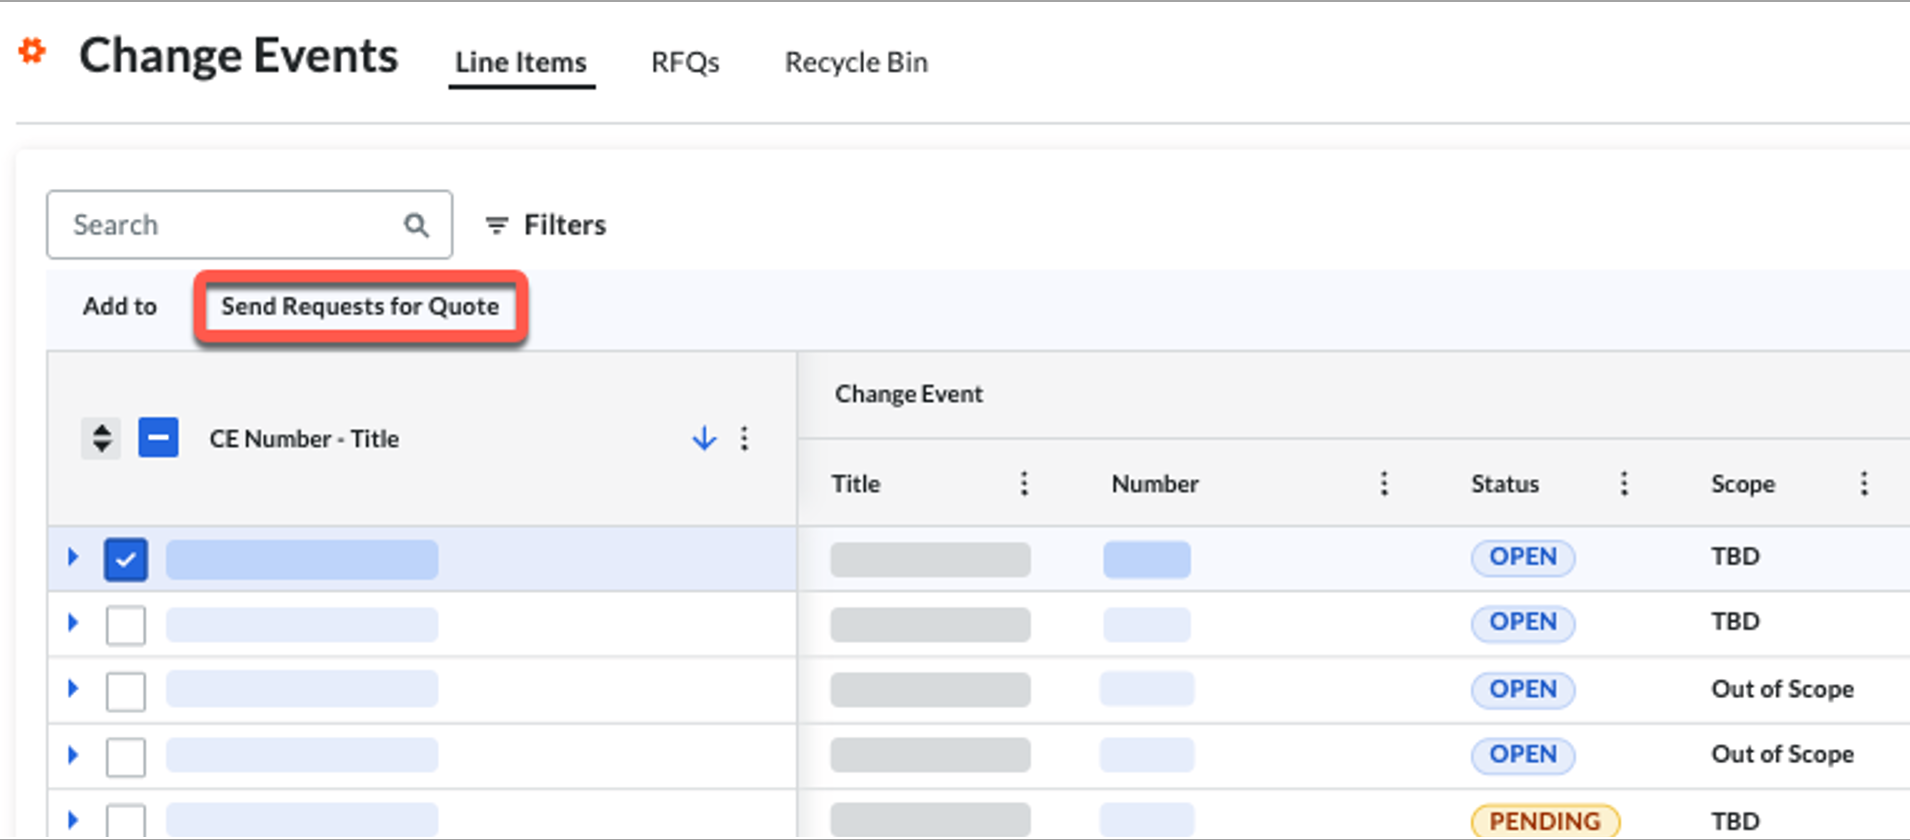This screenshot has height=840, width=1910.
Task: Check the PENDING row checkbox
Action: coord(126,821)
